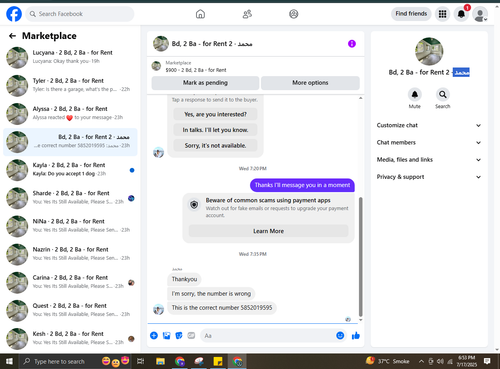Send a thumbs up like
The width and height of the screenshot is (500, 369).
[356, 336]
